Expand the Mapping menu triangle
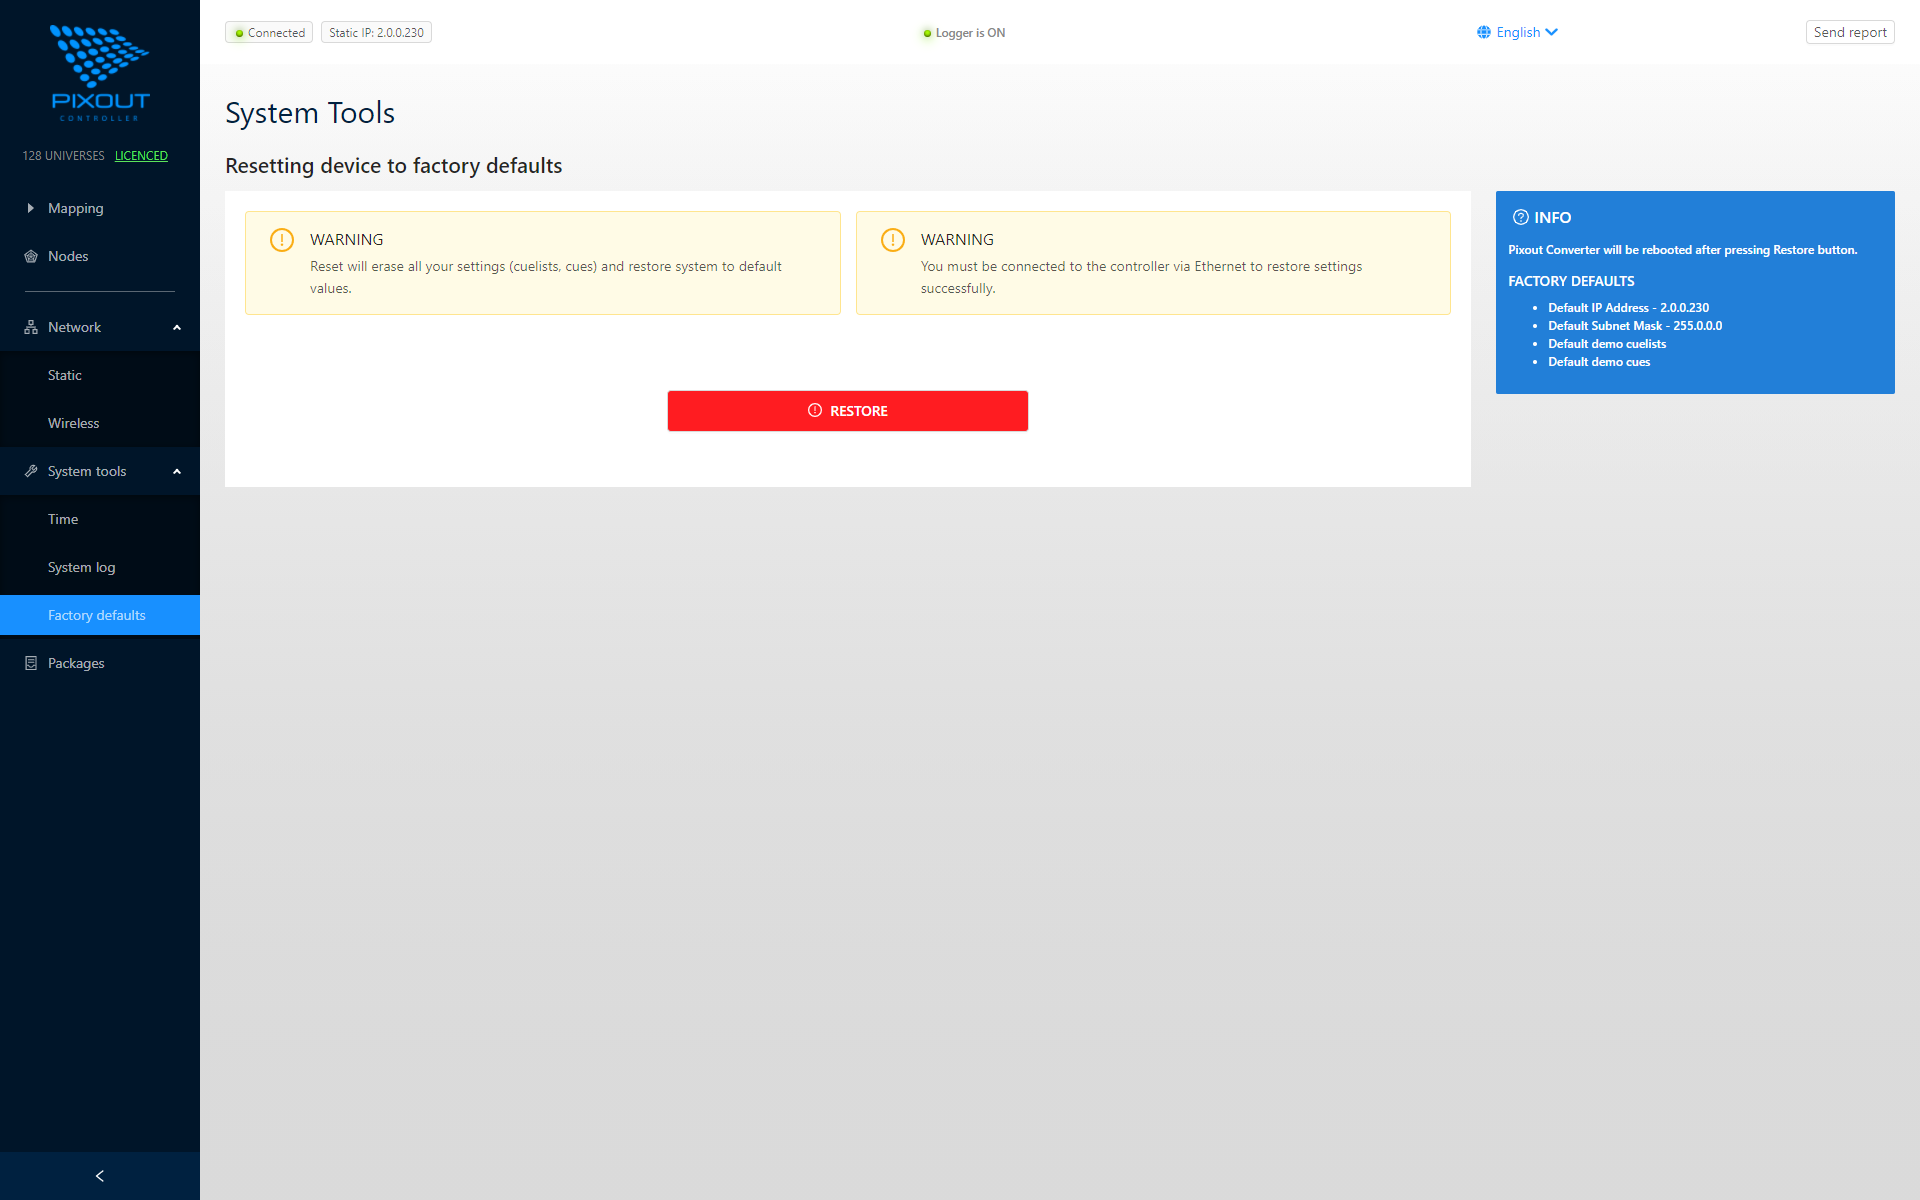The height and width of the screenshot is (1200, 1920). (x=30, y=208)
